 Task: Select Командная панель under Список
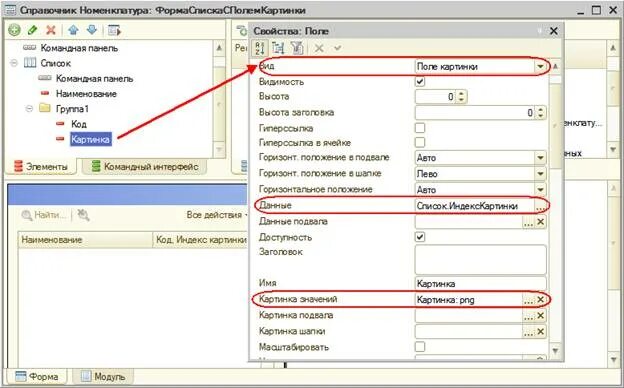pos(94,79)
